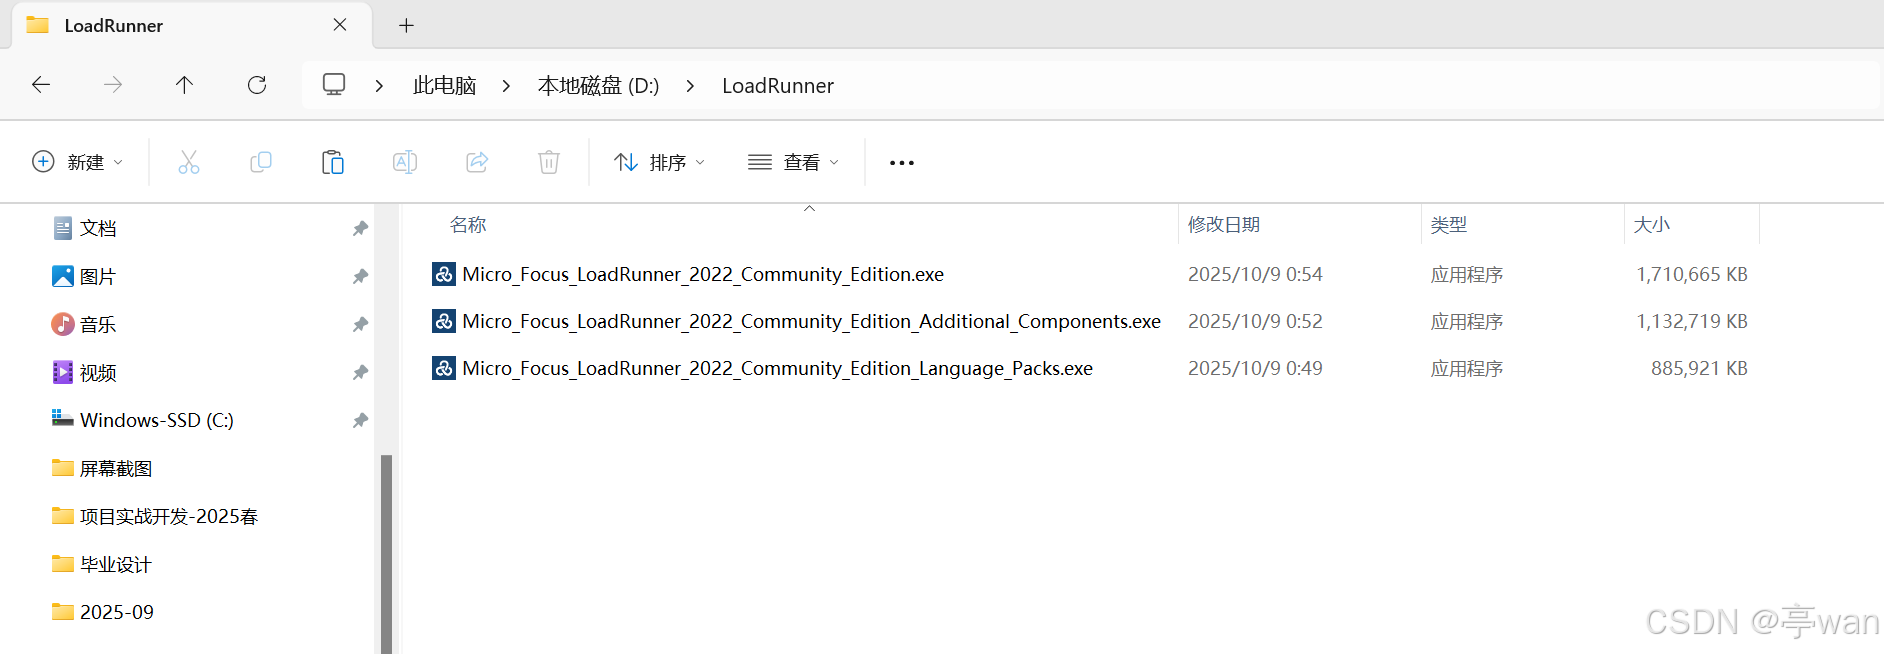Click size 1,132,719 KB

tap(1692, 321)
